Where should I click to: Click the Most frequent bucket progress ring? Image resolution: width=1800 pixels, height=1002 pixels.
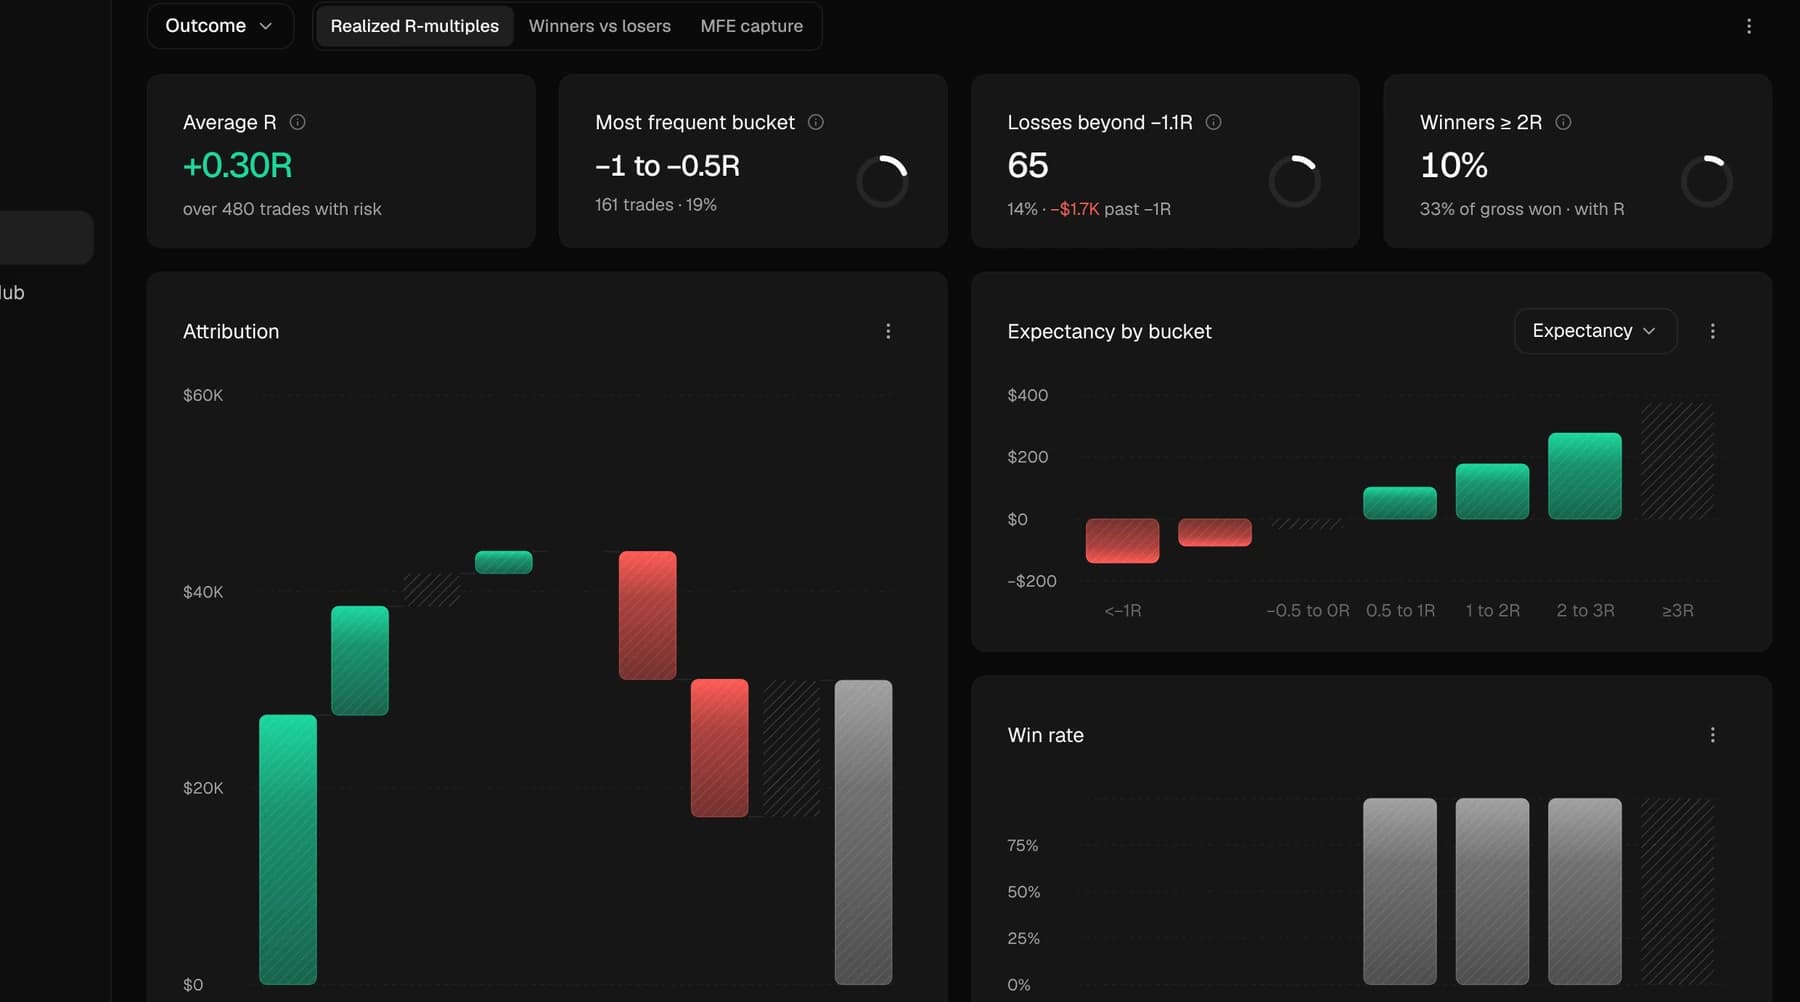(882, 181)
